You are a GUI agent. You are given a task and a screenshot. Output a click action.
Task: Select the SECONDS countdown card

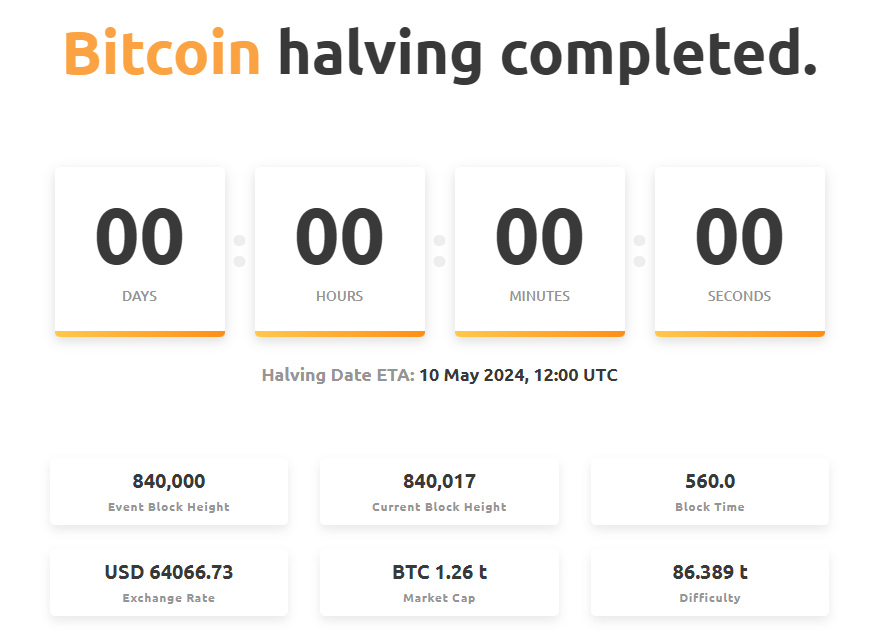coord(740,251)
